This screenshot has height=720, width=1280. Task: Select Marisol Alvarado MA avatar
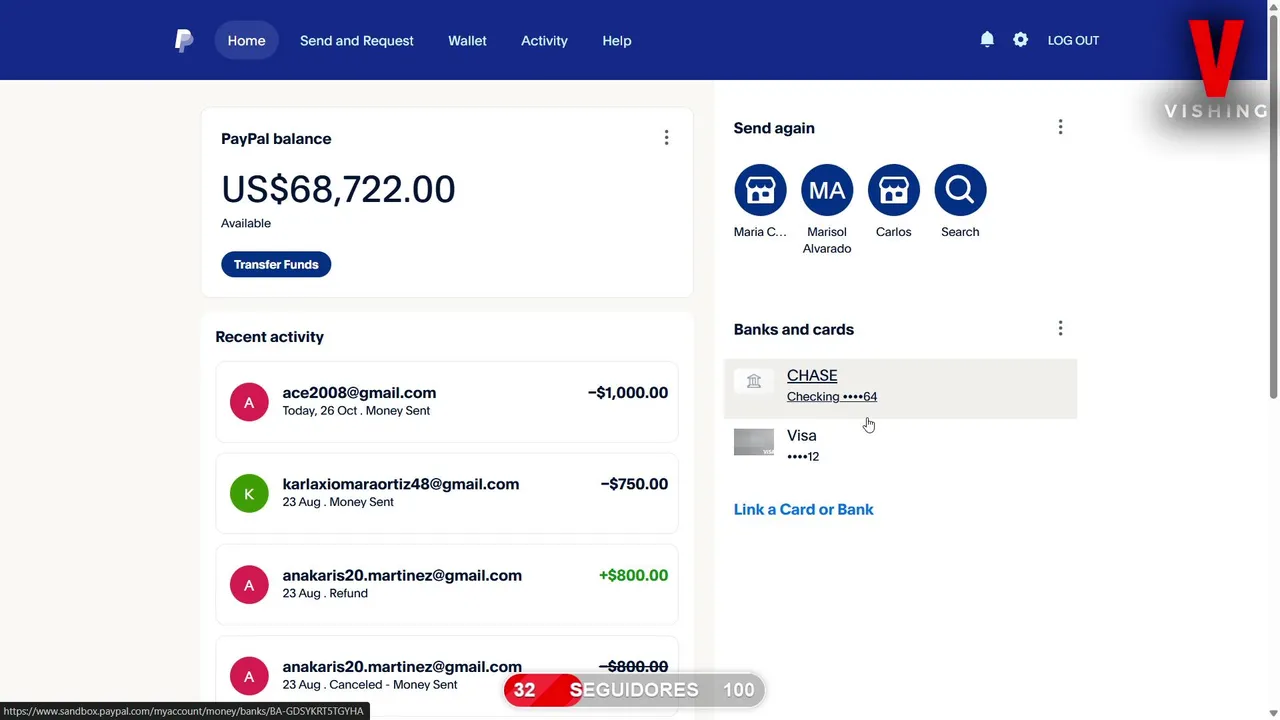point(827,190)
